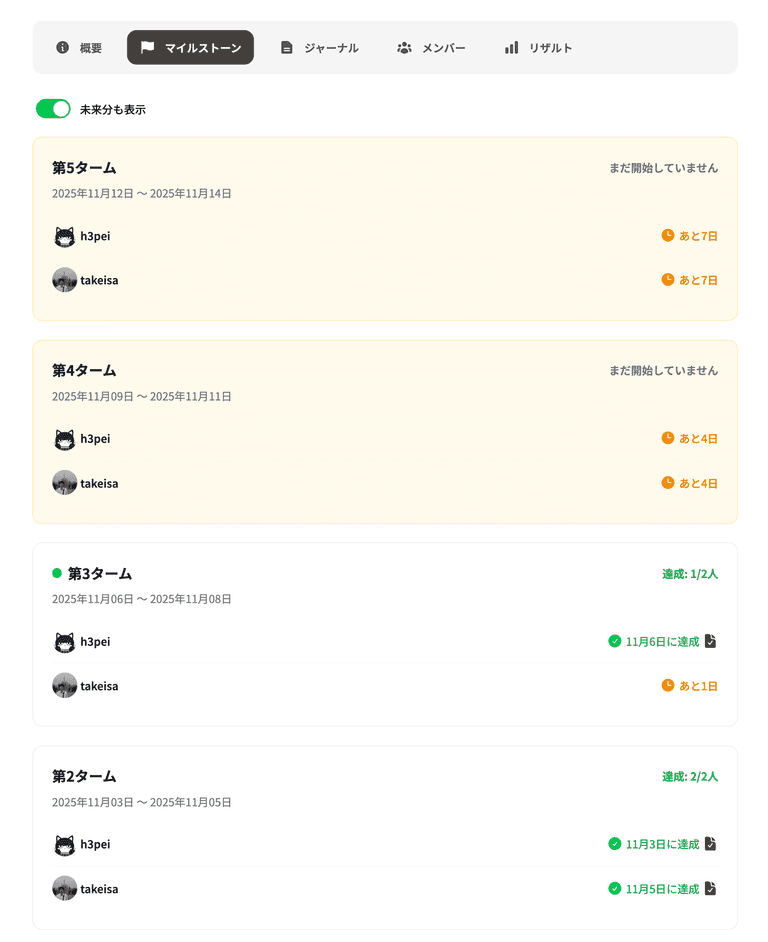
Task: Click the flag icon on the マイルストーン tab
Action: 148,47
